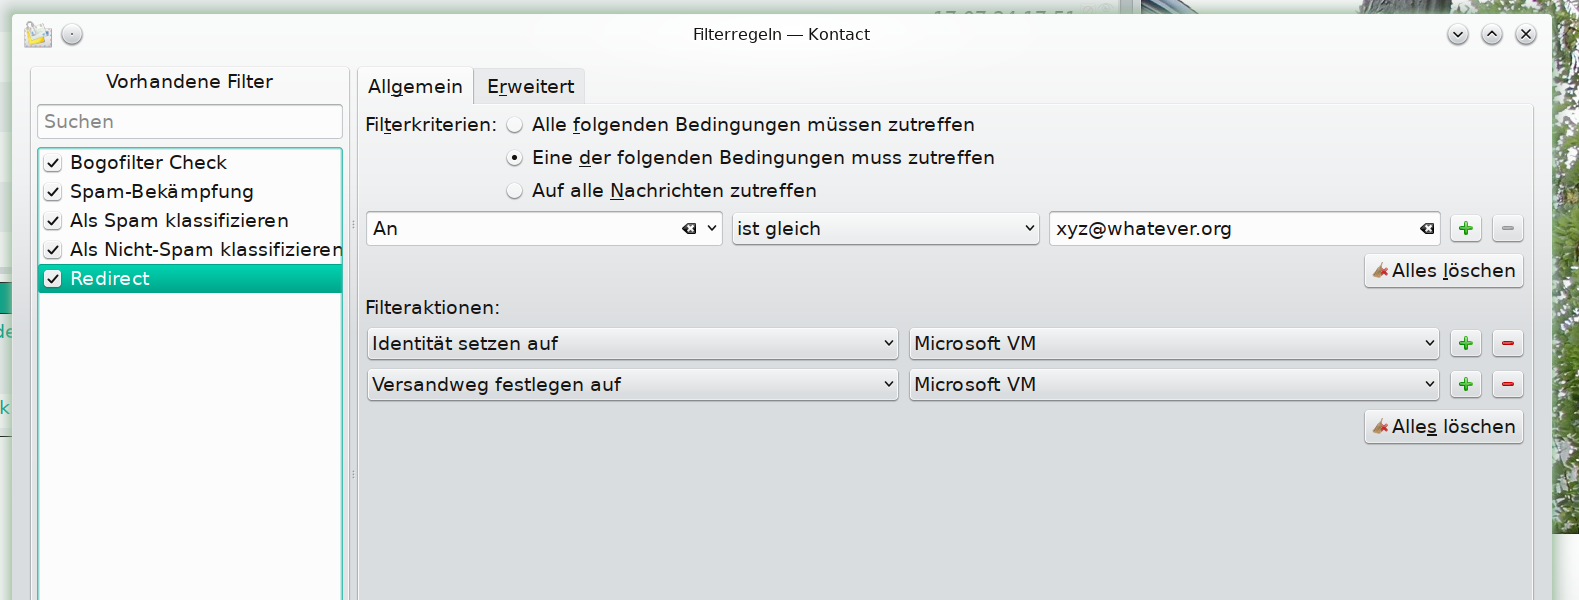
Task: Open the Versandweg festlegen auf dropdown
Action: tap(633, 384)
